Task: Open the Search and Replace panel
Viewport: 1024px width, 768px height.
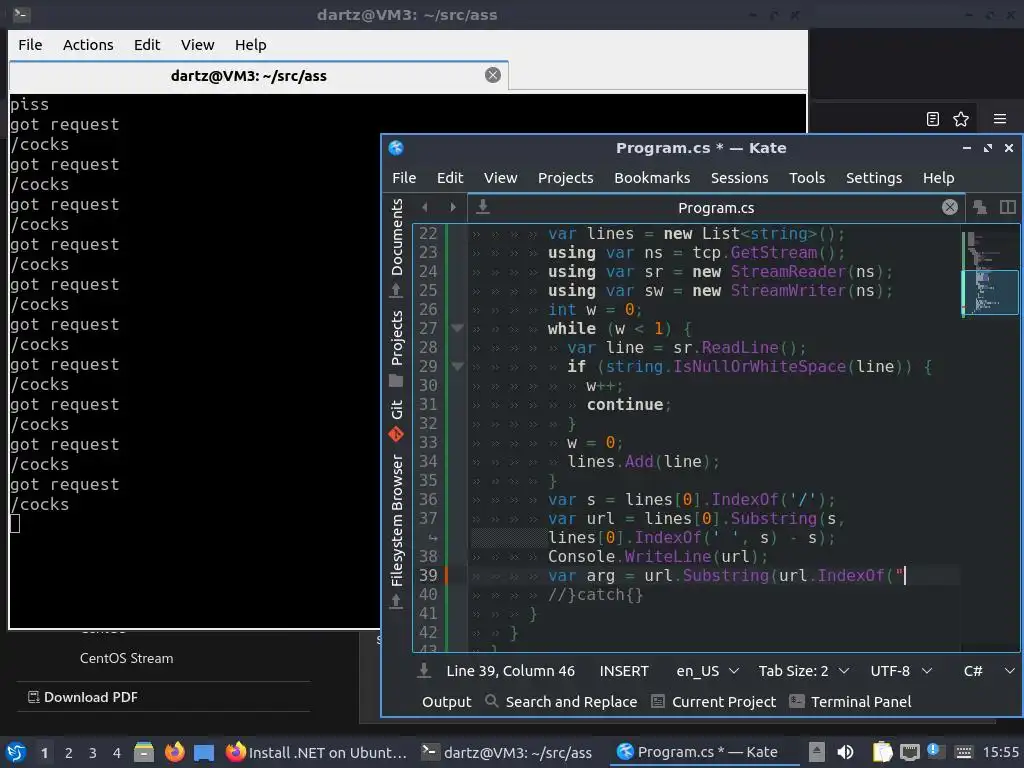Action: click(561, 701)
